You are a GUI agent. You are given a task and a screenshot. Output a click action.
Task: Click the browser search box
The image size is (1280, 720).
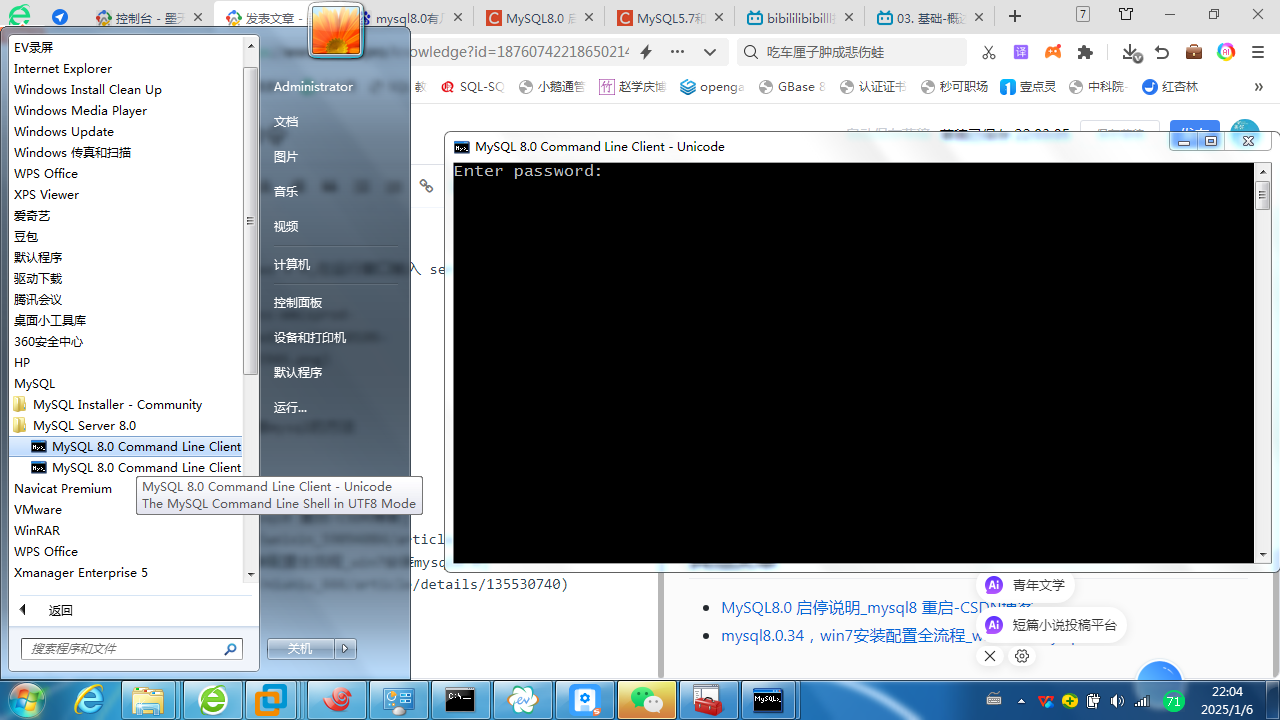(852, 52)
